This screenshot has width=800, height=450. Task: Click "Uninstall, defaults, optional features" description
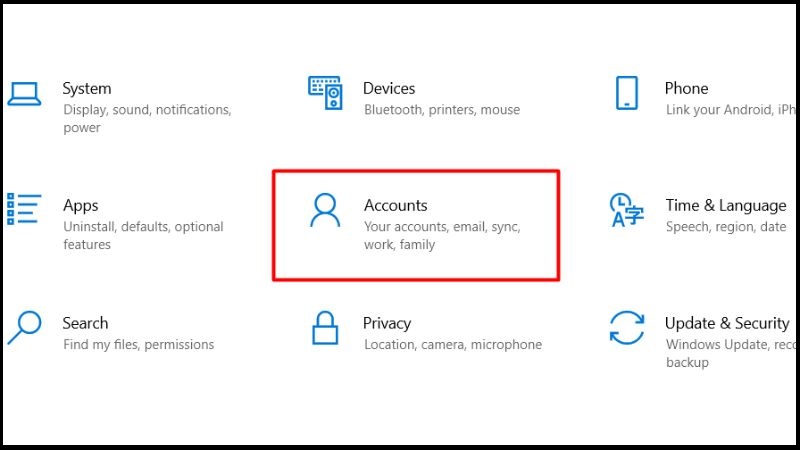(143, 236)
